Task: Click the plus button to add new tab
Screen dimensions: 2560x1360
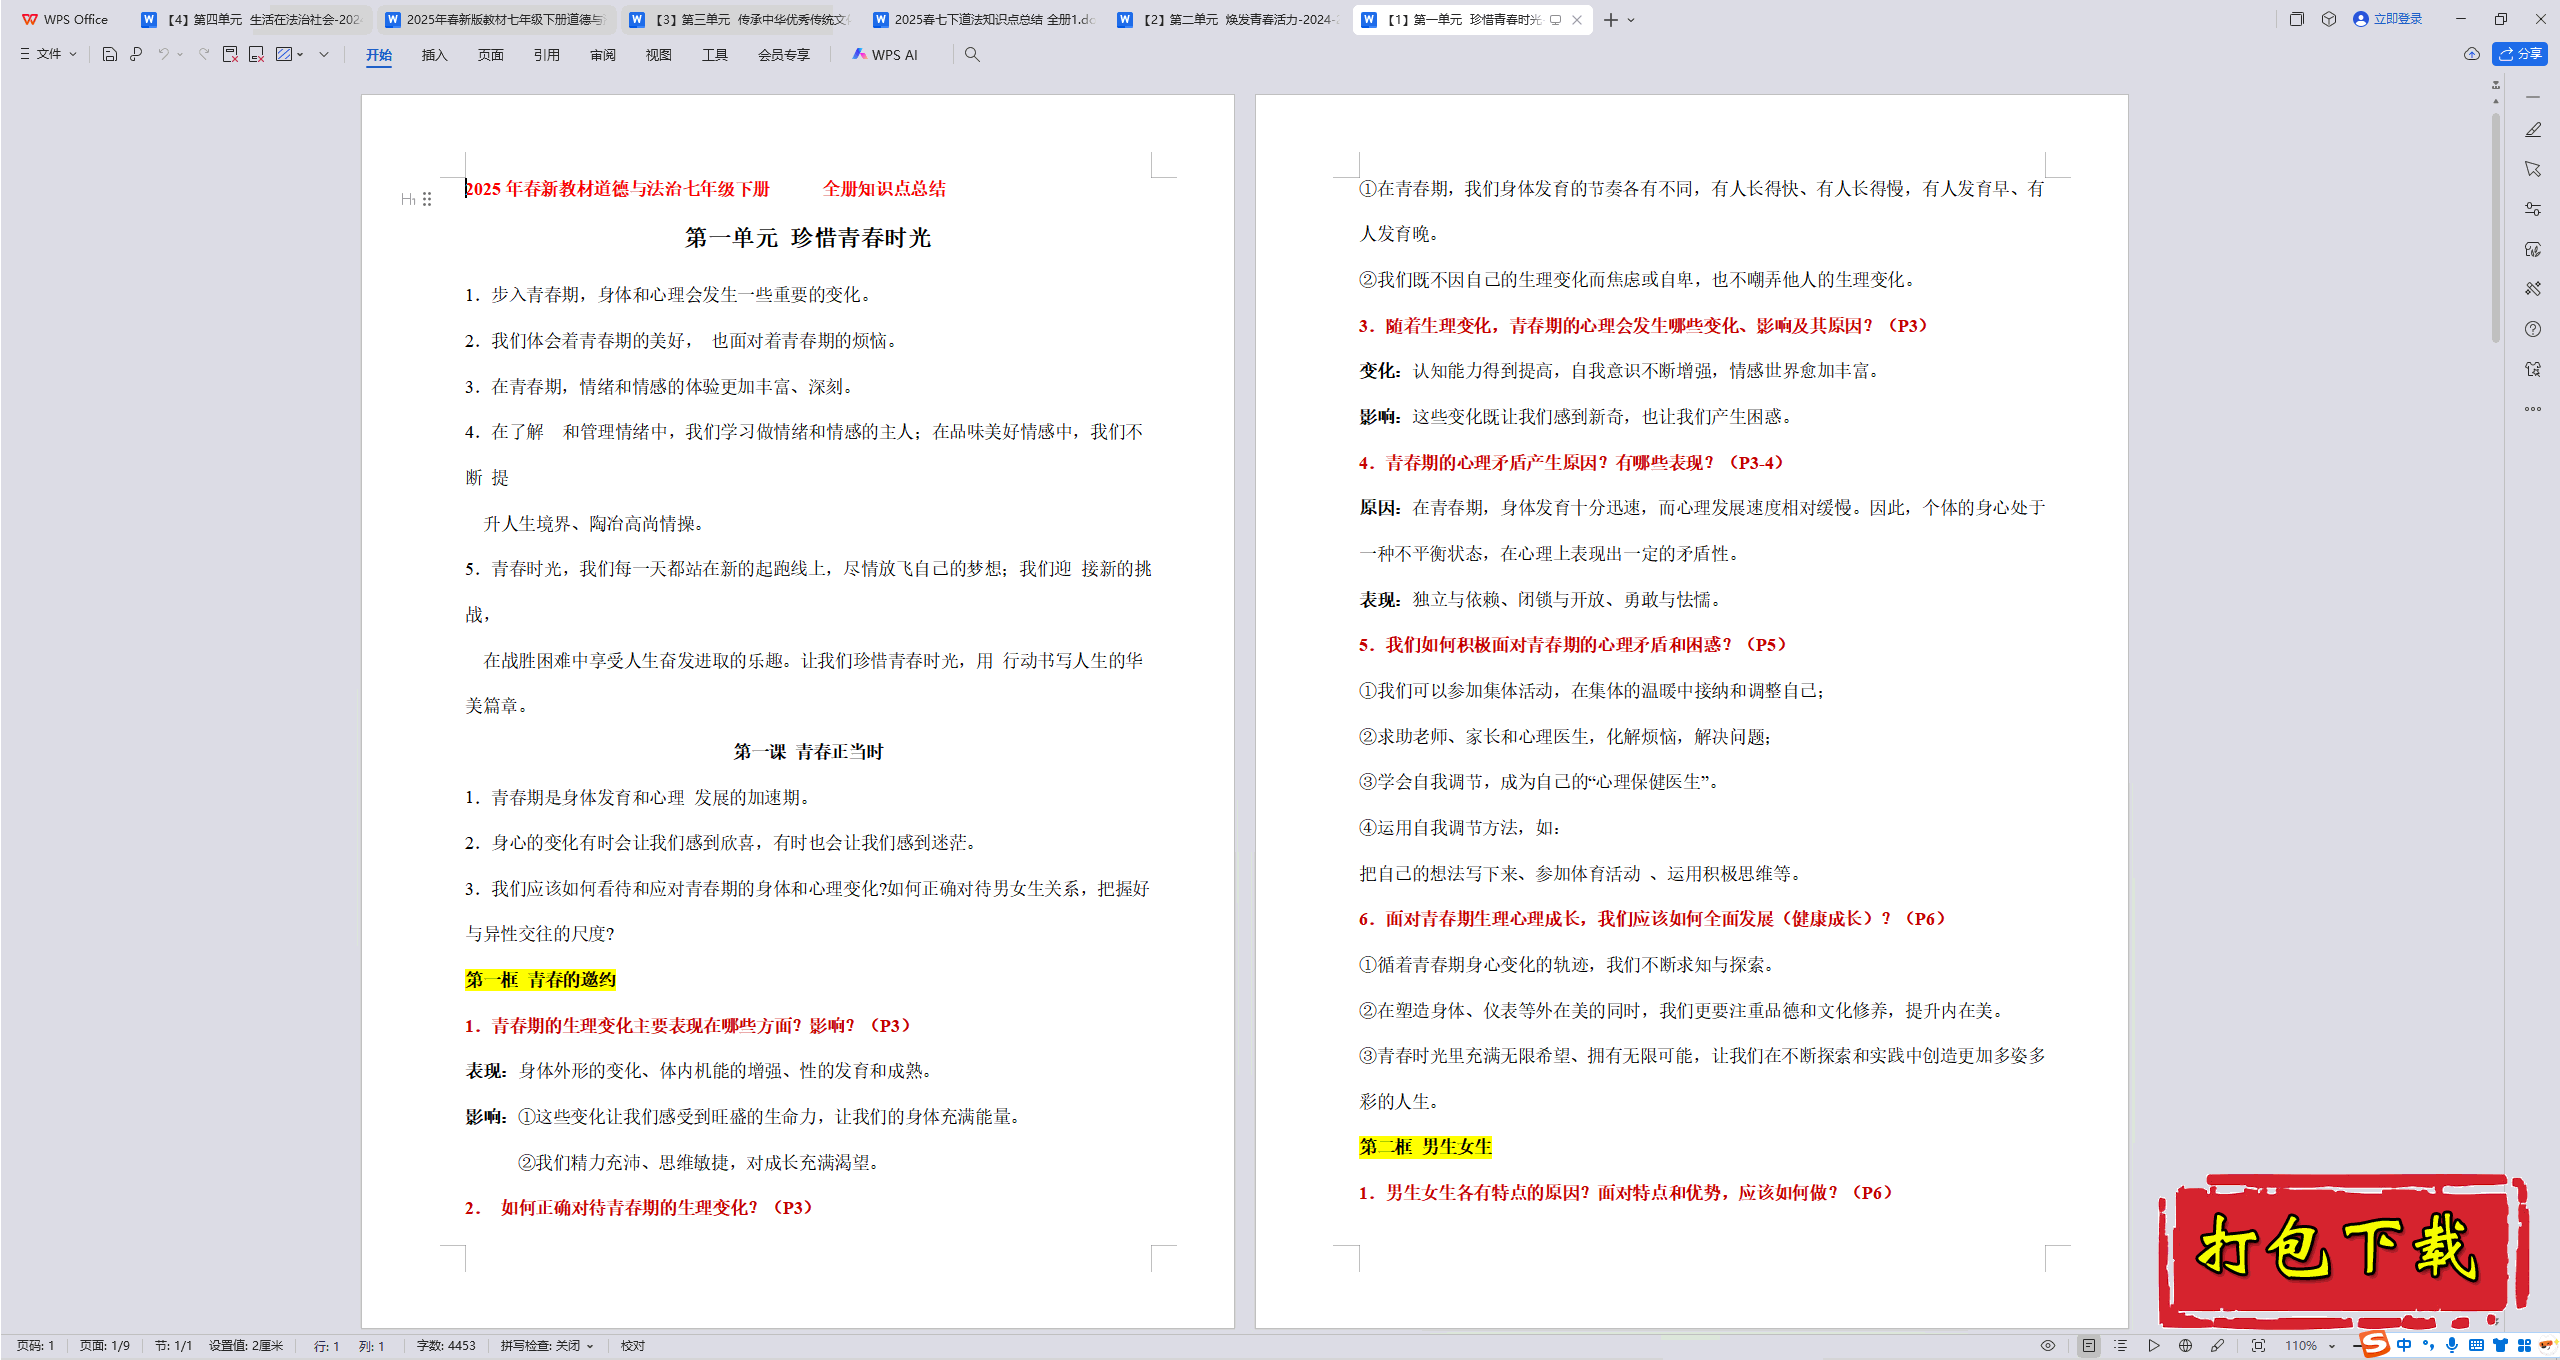Action: click(1610, 20)
